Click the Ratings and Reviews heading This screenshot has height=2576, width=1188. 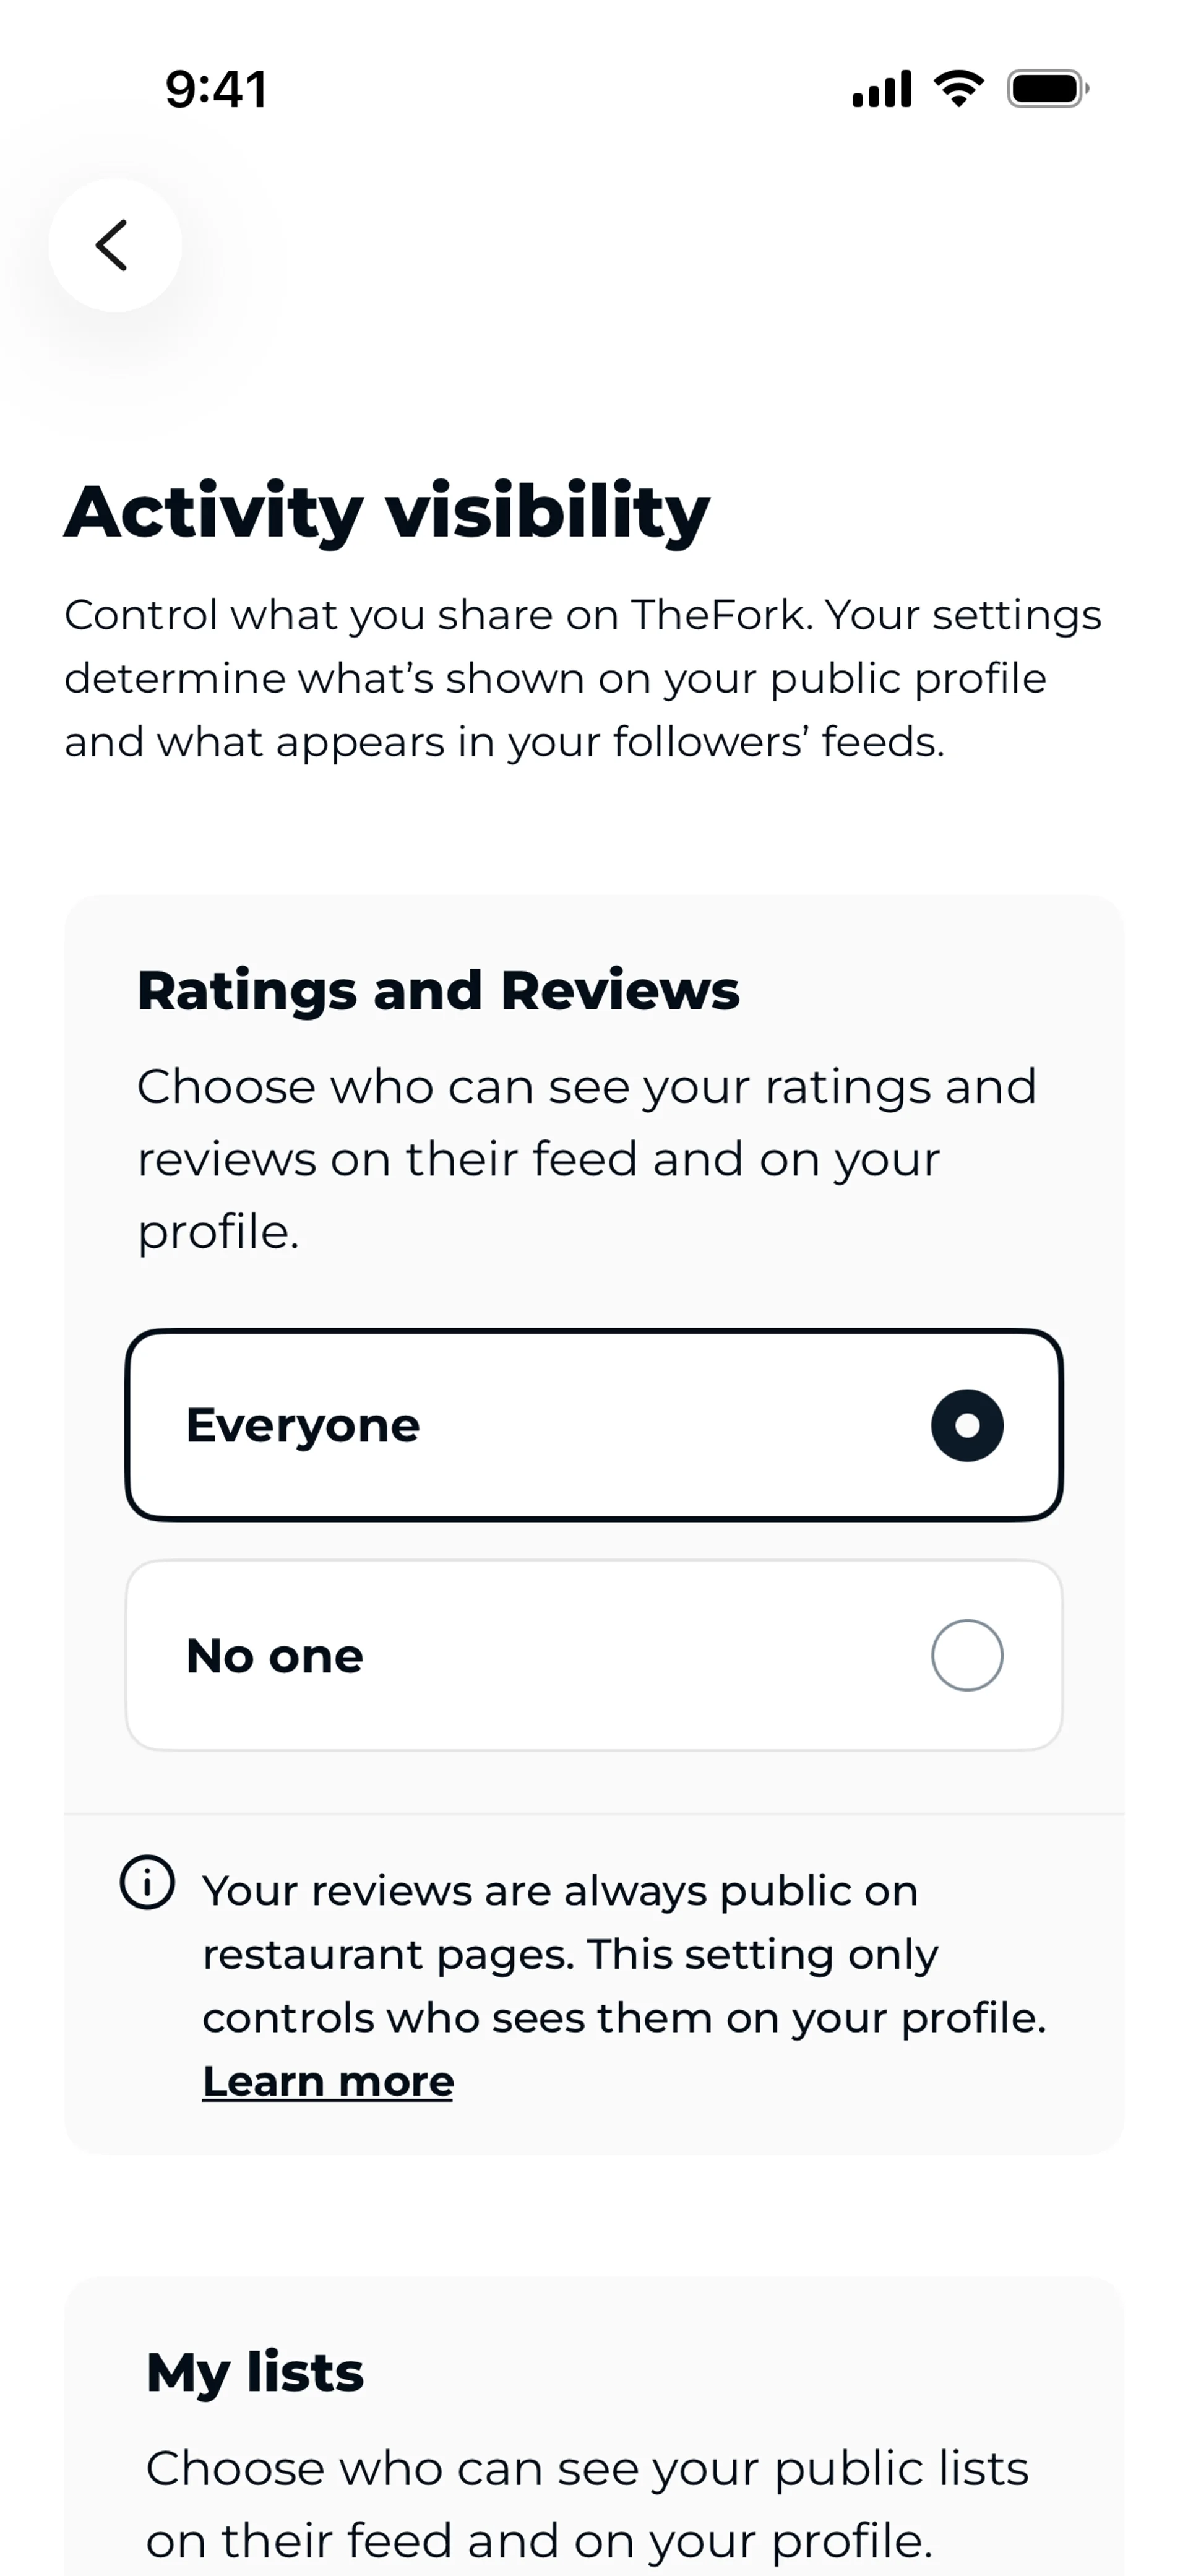click(x=438, y=991)
